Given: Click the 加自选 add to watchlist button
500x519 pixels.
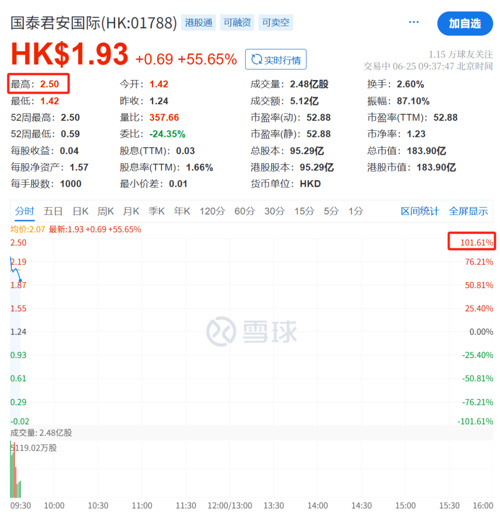Looking at the screenshot, I should [x=465, y=23].
